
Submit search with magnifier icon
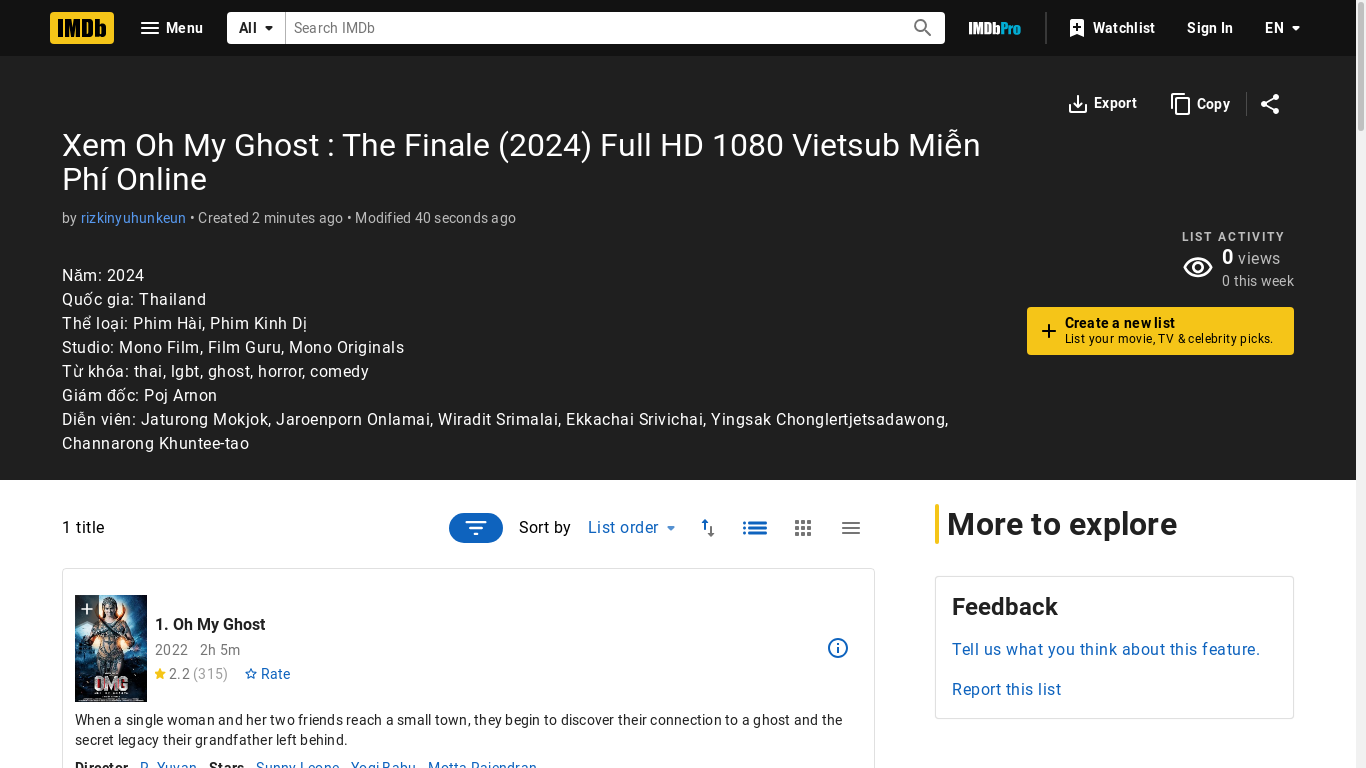pyautogui.click(x=923, y=28)
